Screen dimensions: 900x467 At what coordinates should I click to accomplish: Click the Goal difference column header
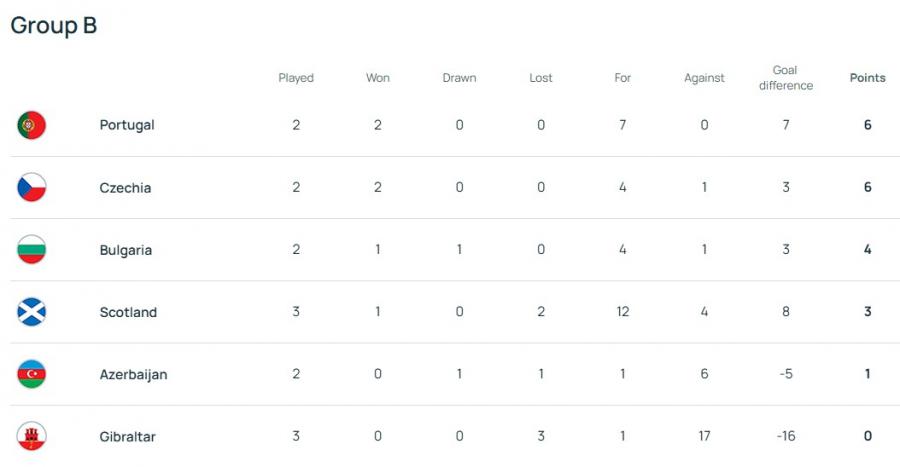coord(785,78)
